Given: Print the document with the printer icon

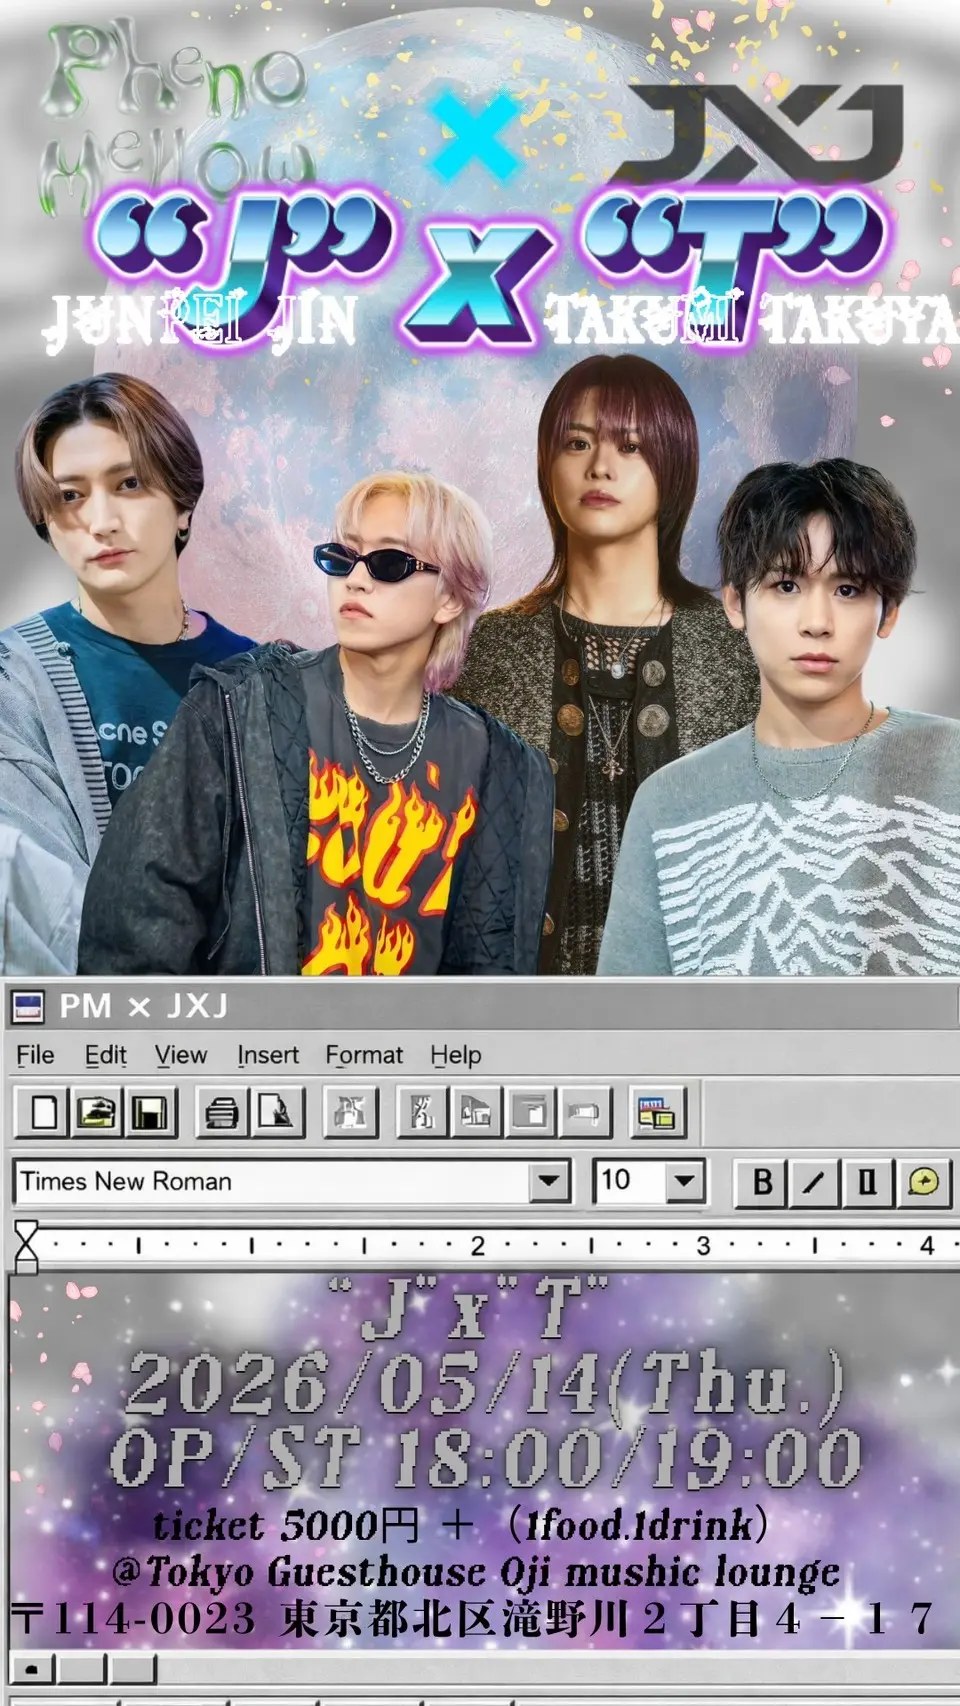Looking at the screenshot, I should tap(222, 1112).
